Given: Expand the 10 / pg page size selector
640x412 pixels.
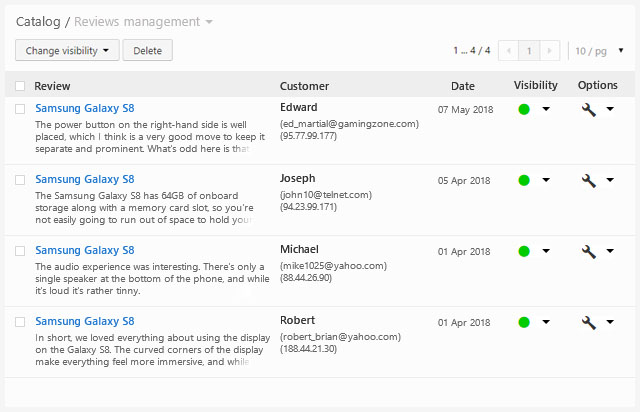Looking at the screenshot, I should coord(599,50).
